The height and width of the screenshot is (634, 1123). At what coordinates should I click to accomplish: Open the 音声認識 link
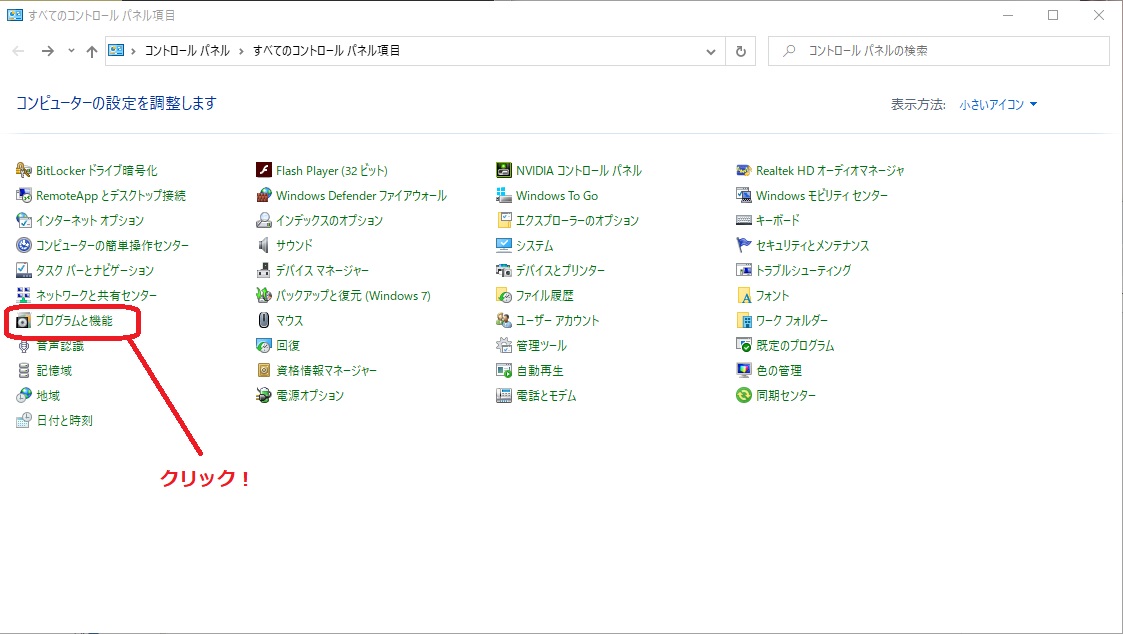(60, 346)
